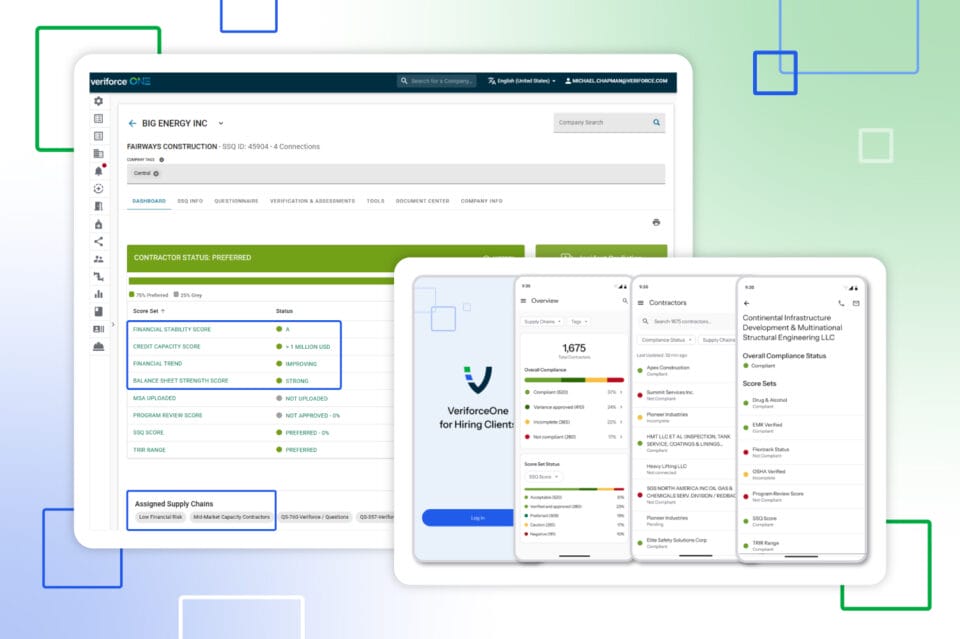Expand the Big Energy Inc dropdown chevron
The height and width of the screenshot is (639, 960).
point(221,124)
